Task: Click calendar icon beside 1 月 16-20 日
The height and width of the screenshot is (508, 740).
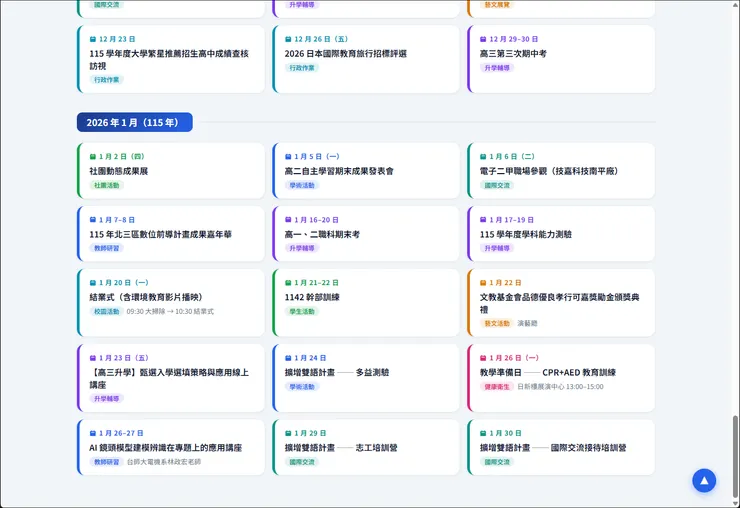Action: pyautogui.click(x=288, y=220)
